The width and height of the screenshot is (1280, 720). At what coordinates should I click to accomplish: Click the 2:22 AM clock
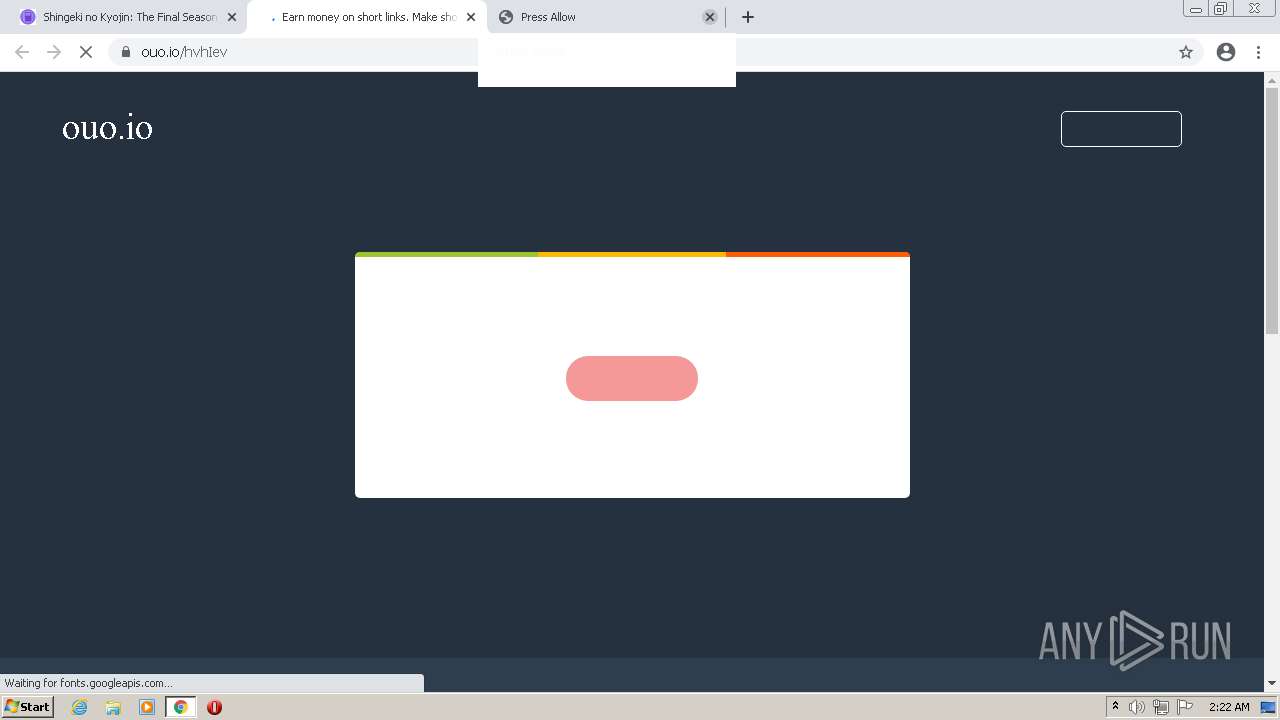tap(1229, 707)
